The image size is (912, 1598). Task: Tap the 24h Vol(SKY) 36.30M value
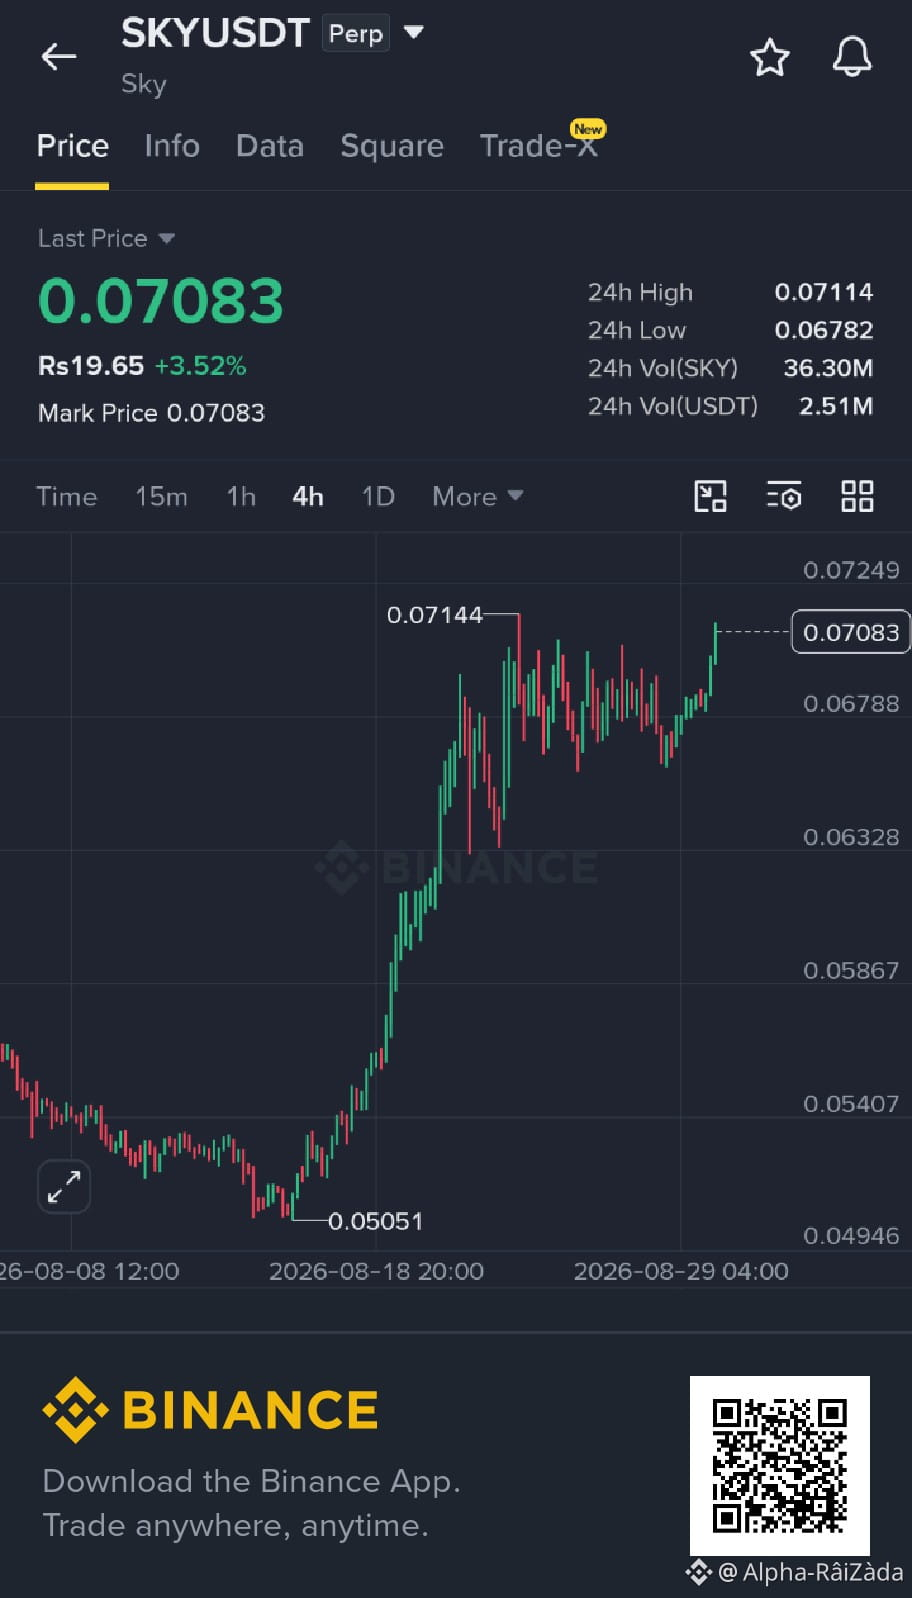pyautogui.click(x=828, y=368)
